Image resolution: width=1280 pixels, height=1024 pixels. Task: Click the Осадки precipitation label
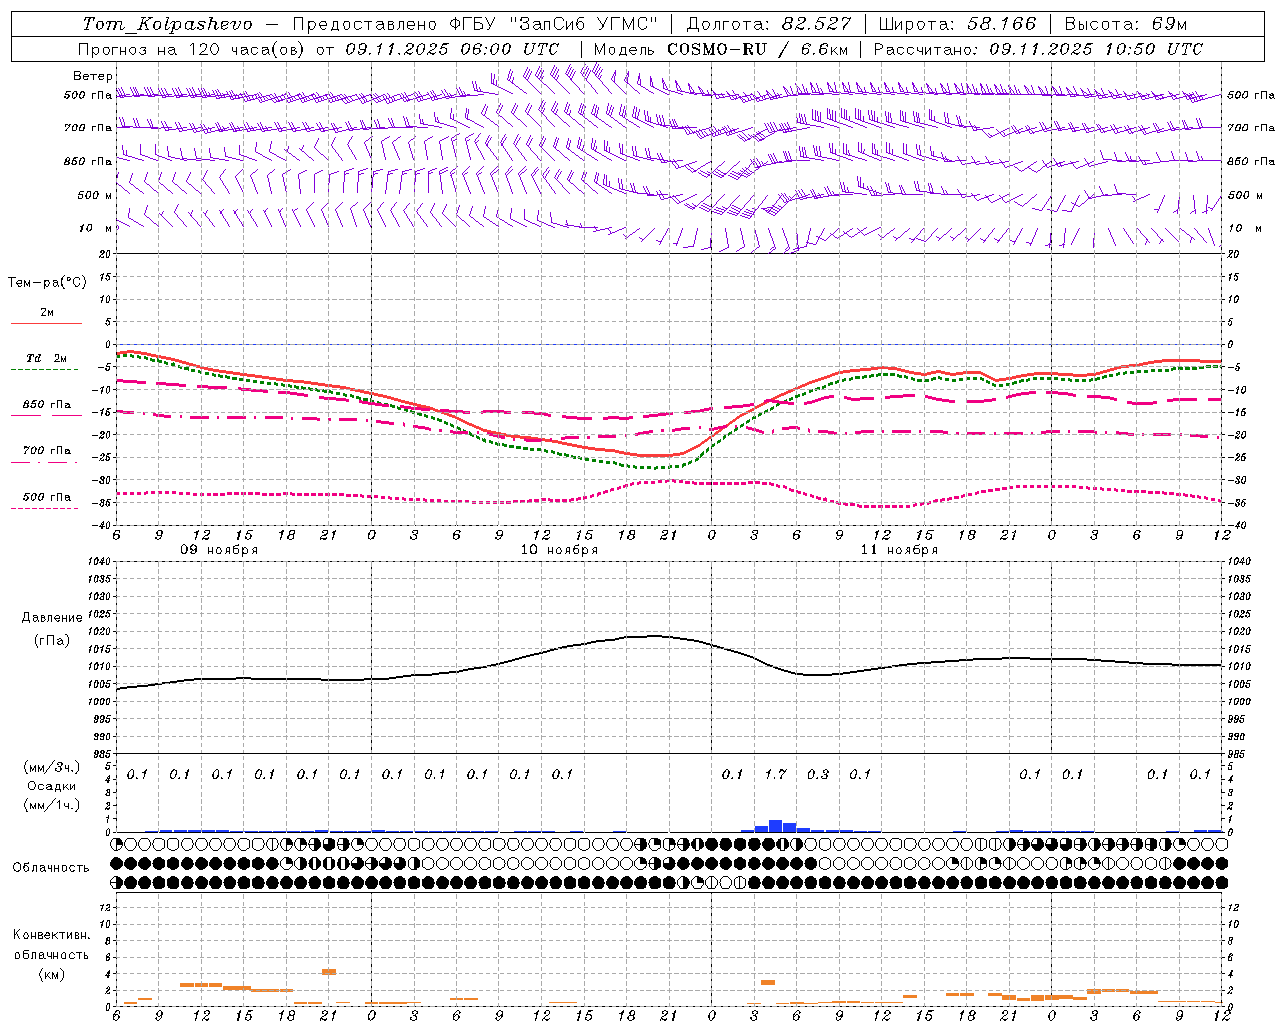coord(52,786)
